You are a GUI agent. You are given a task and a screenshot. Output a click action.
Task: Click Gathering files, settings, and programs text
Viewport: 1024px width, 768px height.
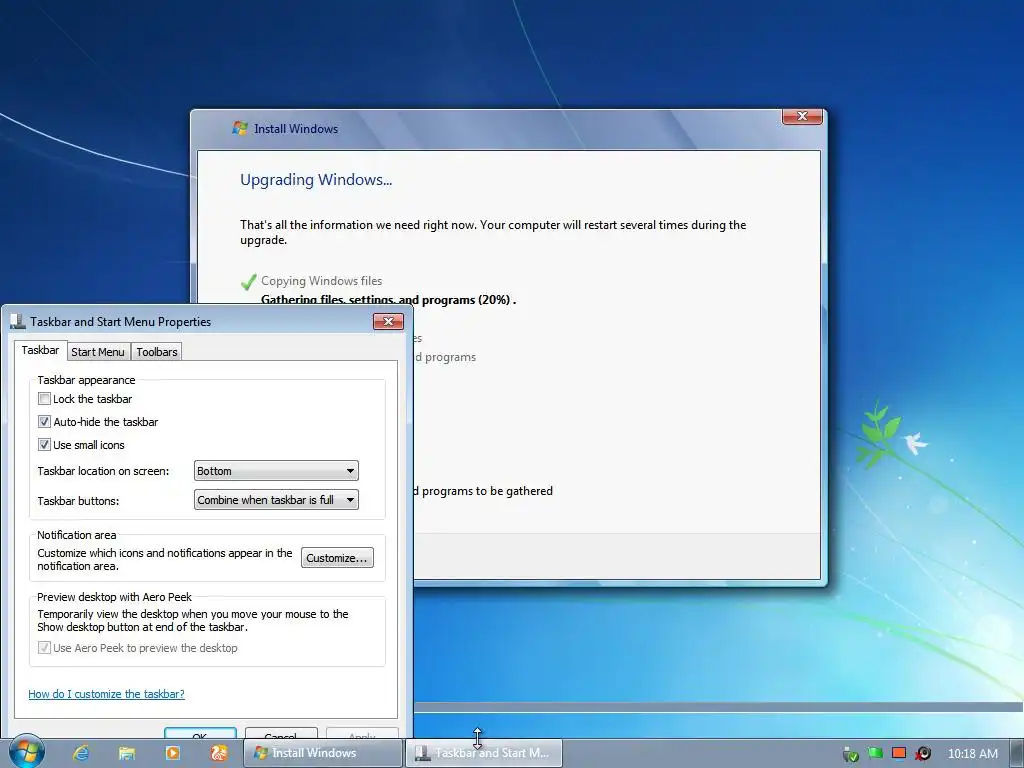tap(388, 300)
